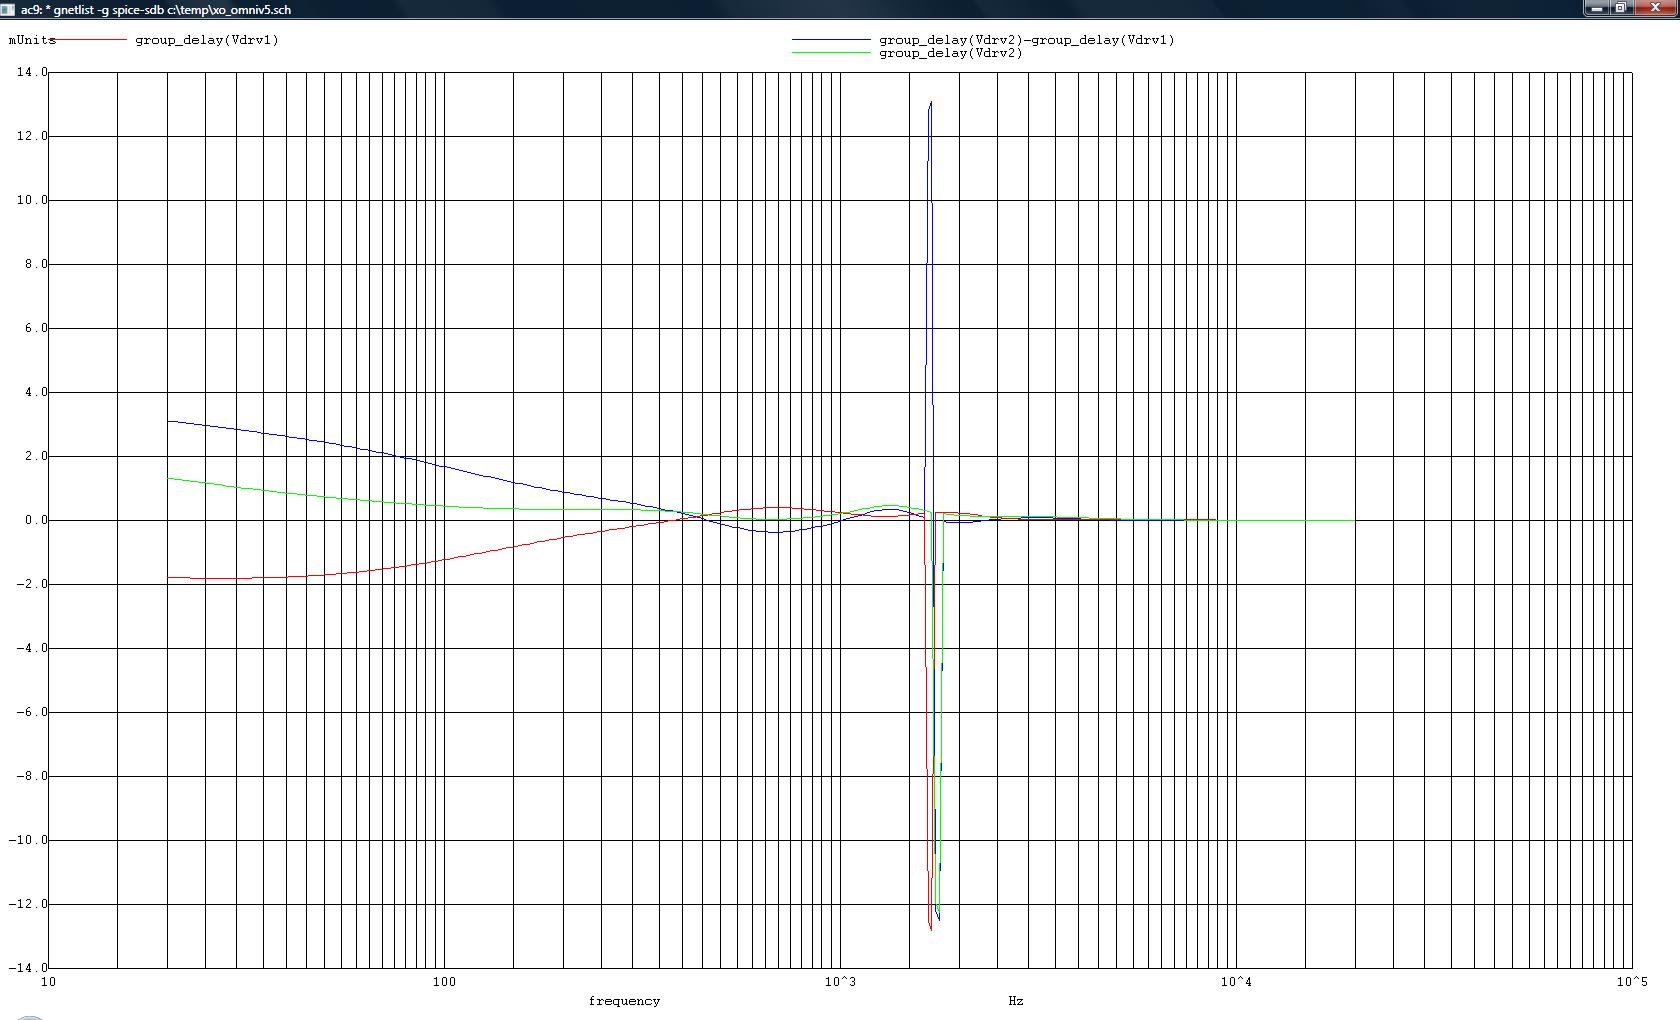Click the y-axis tick label -6.0

click(x=32, y=712)
